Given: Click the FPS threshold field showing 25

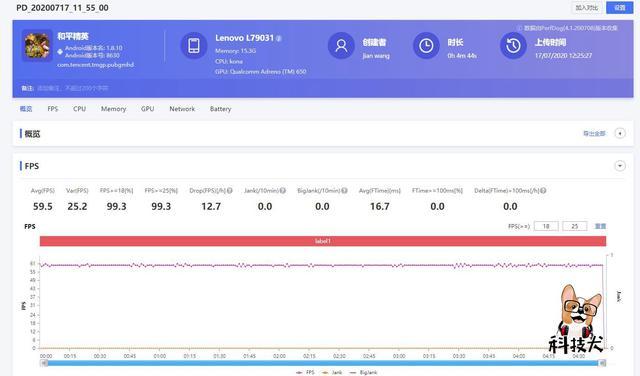Looking at the screenshot, I should coord(575,226).
